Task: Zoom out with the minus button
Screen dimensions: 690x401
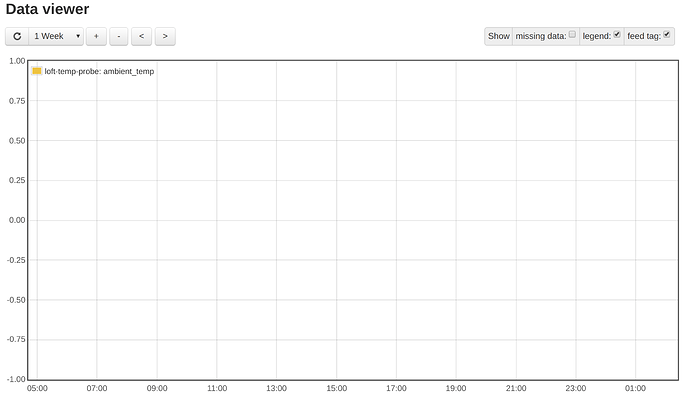Action: point(118,36)
